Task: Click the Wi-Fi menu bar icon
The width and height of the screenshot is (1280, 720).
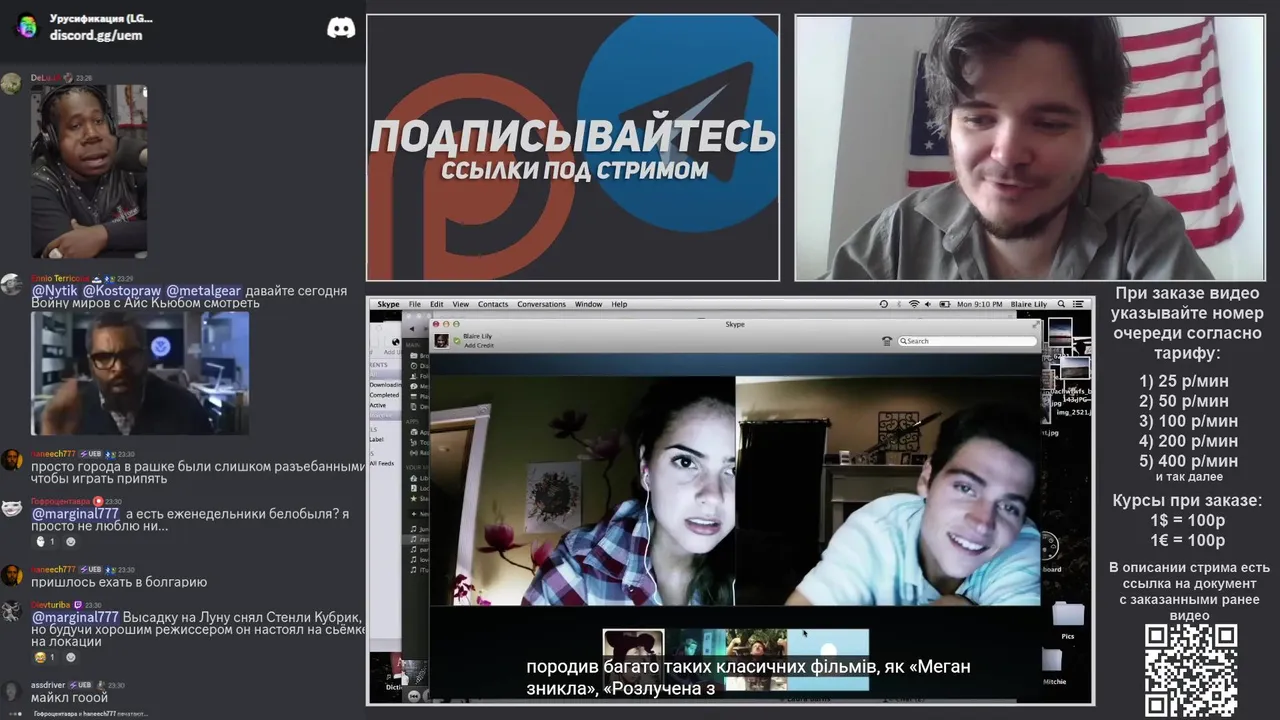Action: click(913, 304)
